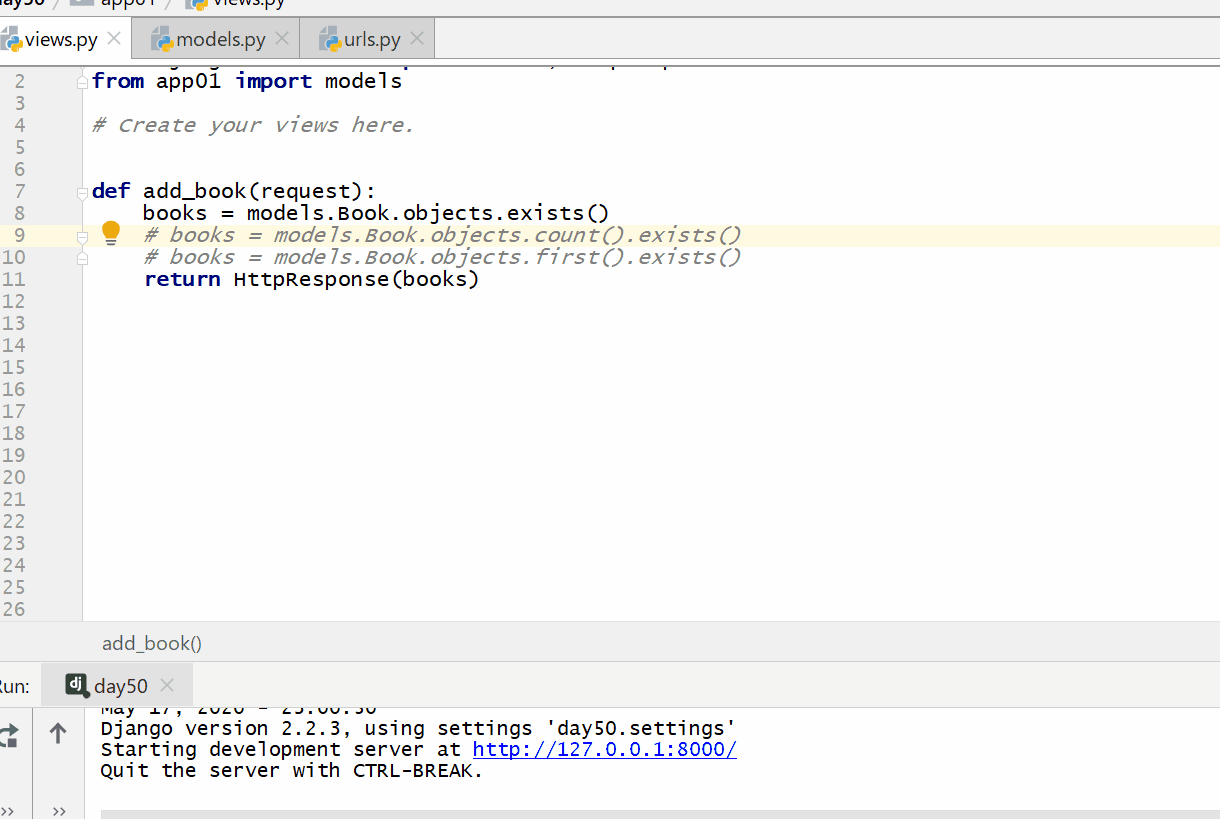Click the rerun server icon in Run panel
The image size is (1220, 819).
pos(9,735)
